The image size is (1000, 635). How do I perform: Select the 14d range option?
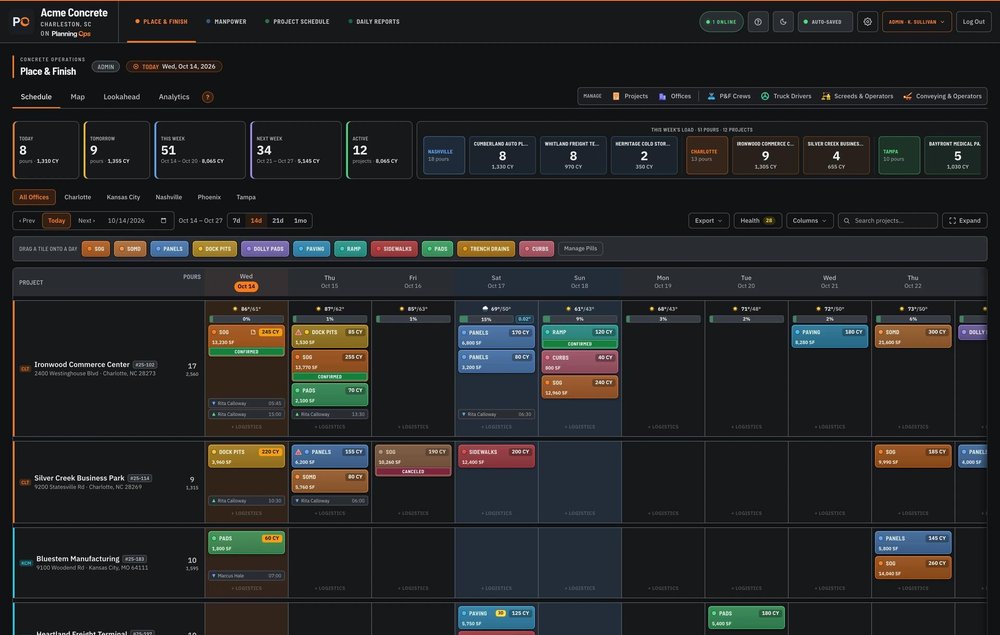coord(256,221)
